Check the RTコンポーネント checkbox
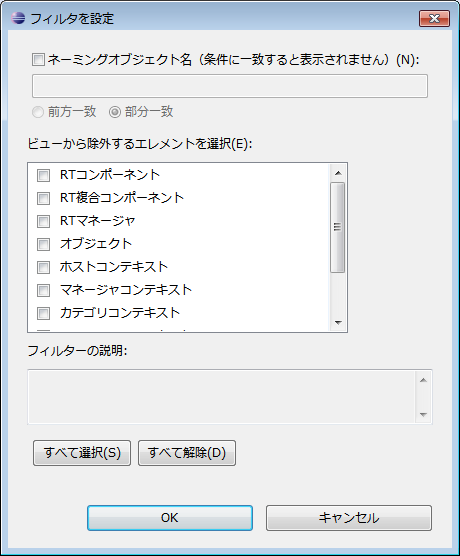The image size is (460, 556). 43,175
